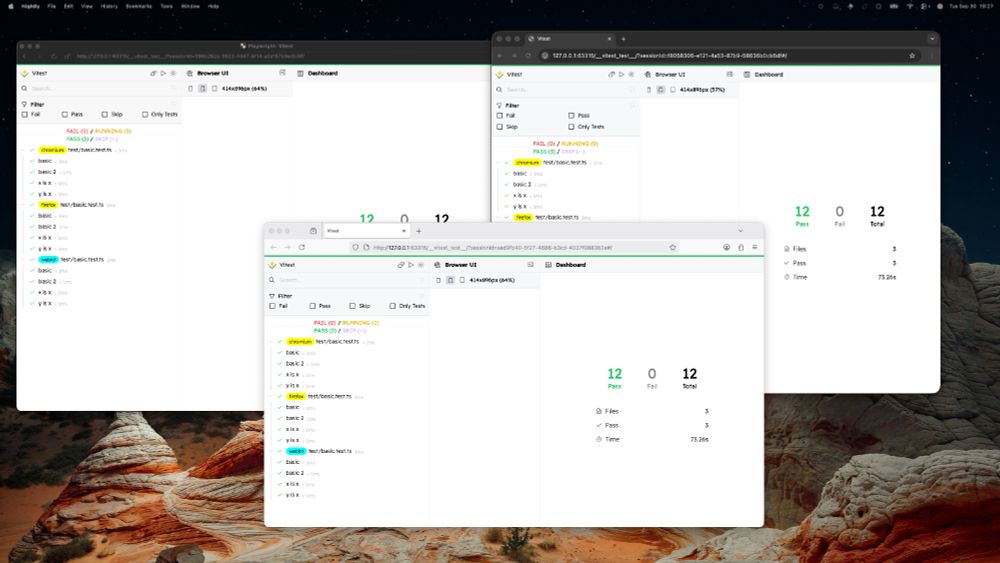Bookmark the page with Firefox's star icon
This screenshot has height=563, width=1000.
[x=672, y=247]
